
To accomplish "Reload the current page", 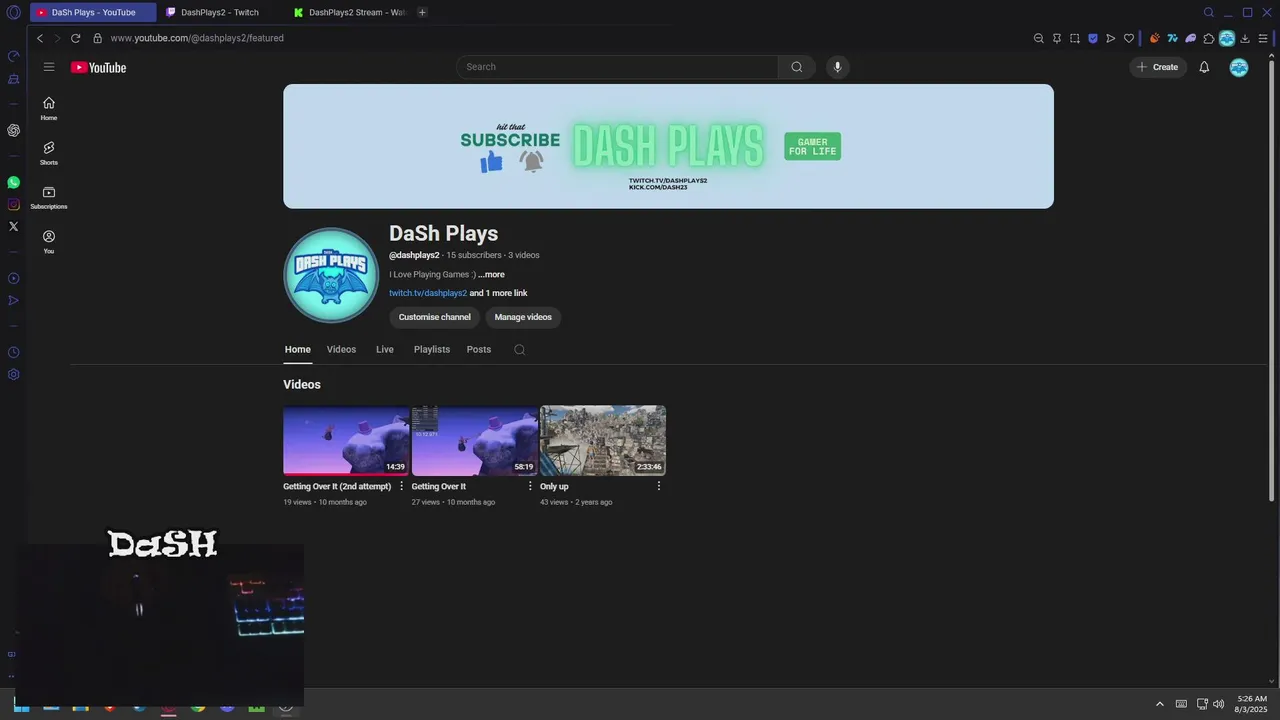I will pyautogui.click(x=75, y=38).
